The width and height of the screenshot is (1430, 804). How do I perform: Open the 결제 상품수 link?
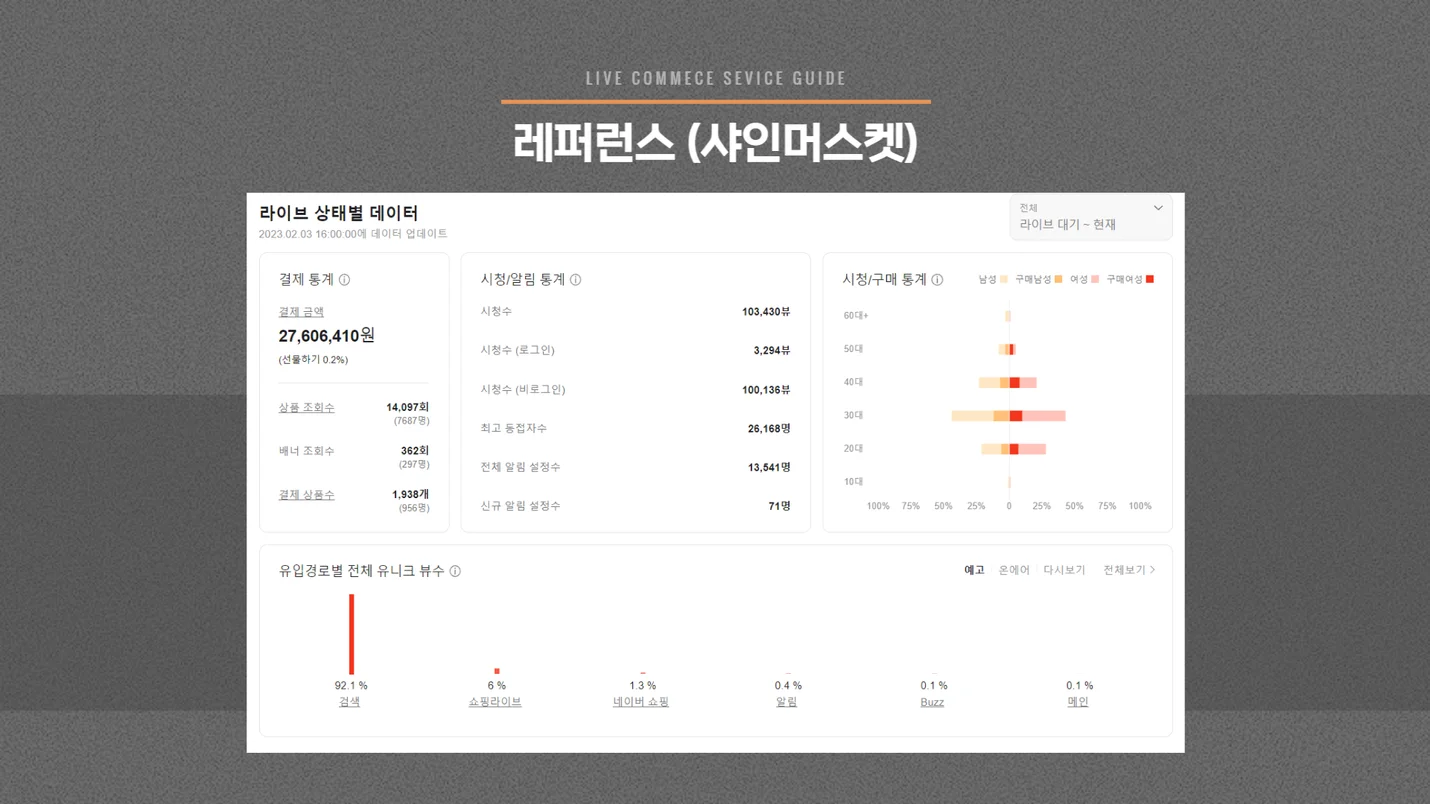point(306,495)
